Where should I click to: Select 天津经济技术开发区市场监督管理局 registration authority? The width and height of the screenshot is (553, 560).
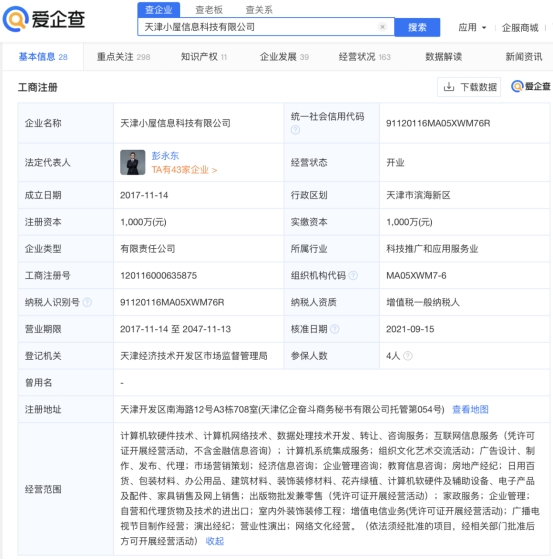(x=194, y=356)
